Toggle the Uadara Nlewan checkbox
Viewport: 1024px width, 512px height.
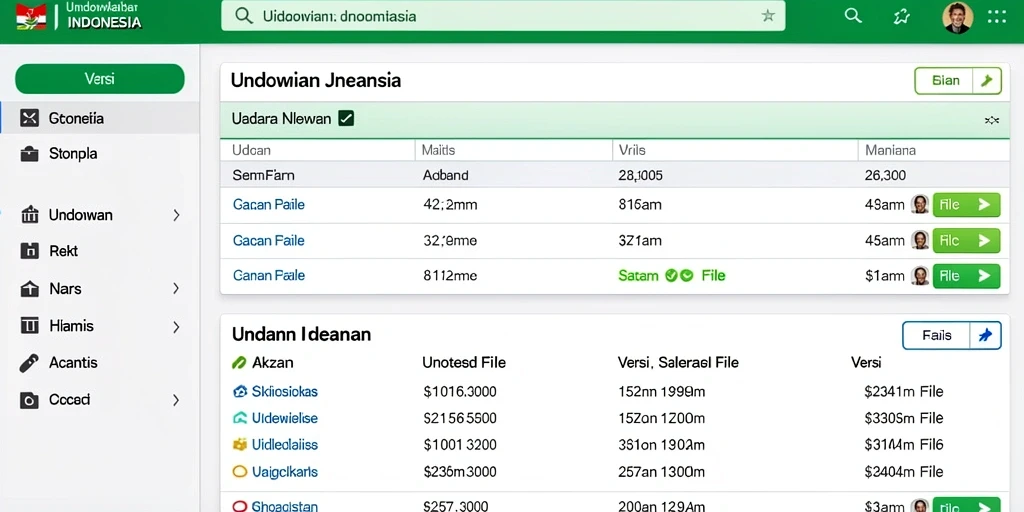346,119
